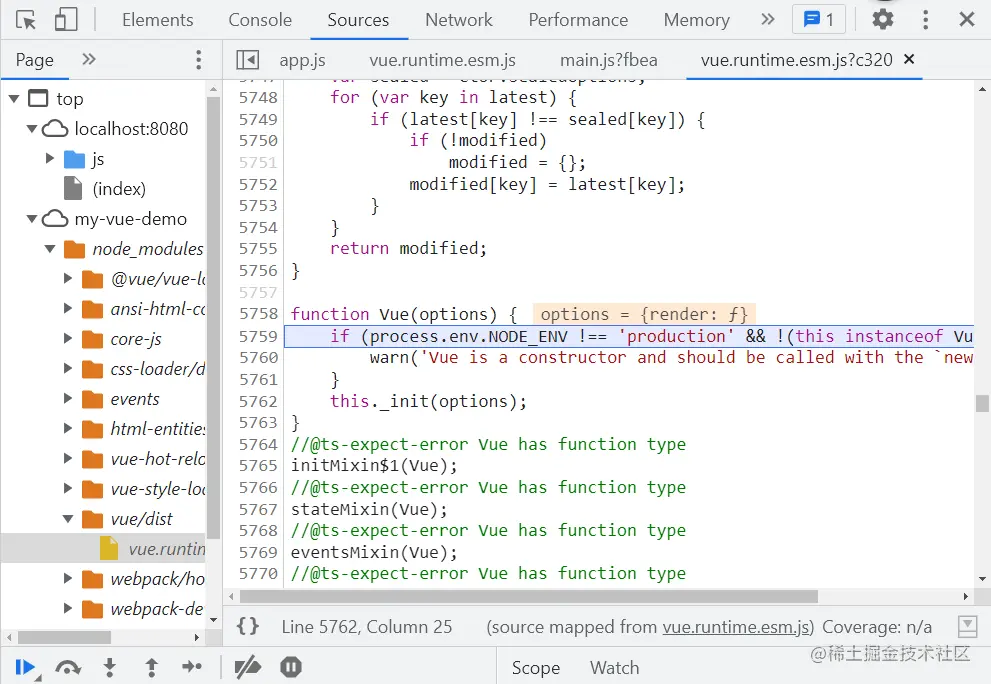Select the vue.runtime file in vue/dist
The height and width of the screenshot is (684, 991).
167,549
